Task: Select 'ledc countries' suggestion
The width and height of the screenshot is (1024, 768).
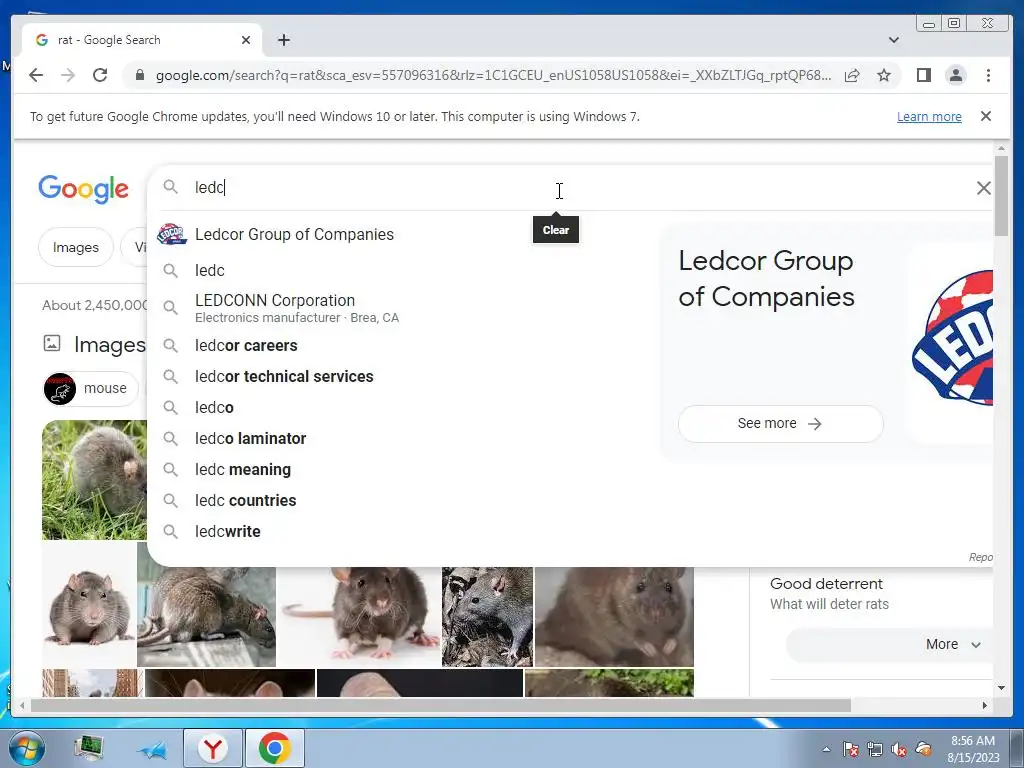Action: coord(402,500)
